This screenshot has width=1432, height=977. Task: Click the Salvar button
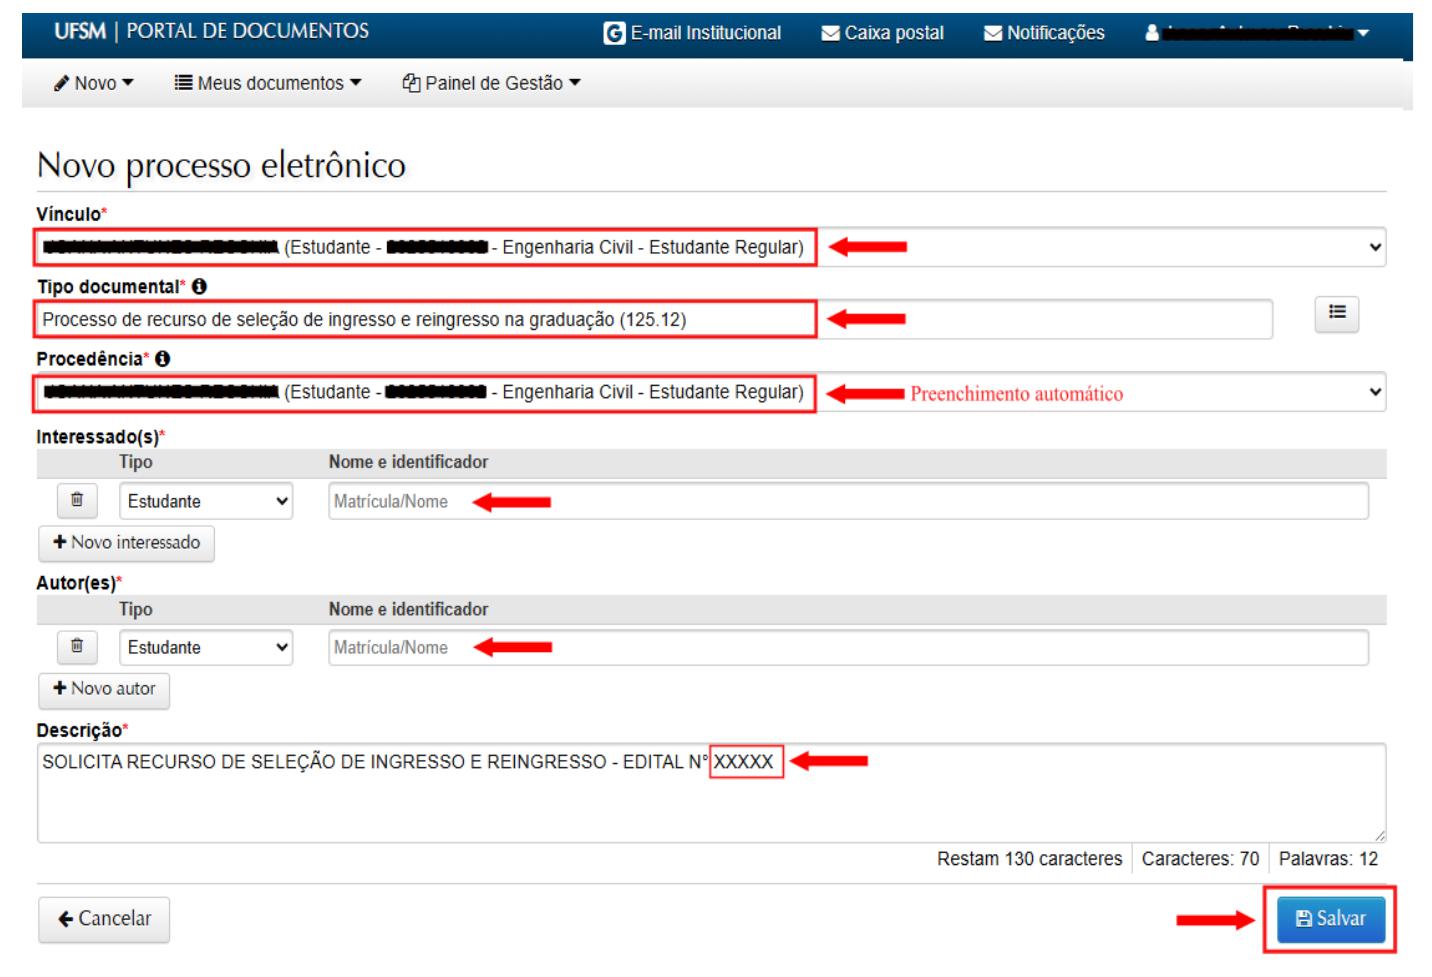coord(1330,919)
